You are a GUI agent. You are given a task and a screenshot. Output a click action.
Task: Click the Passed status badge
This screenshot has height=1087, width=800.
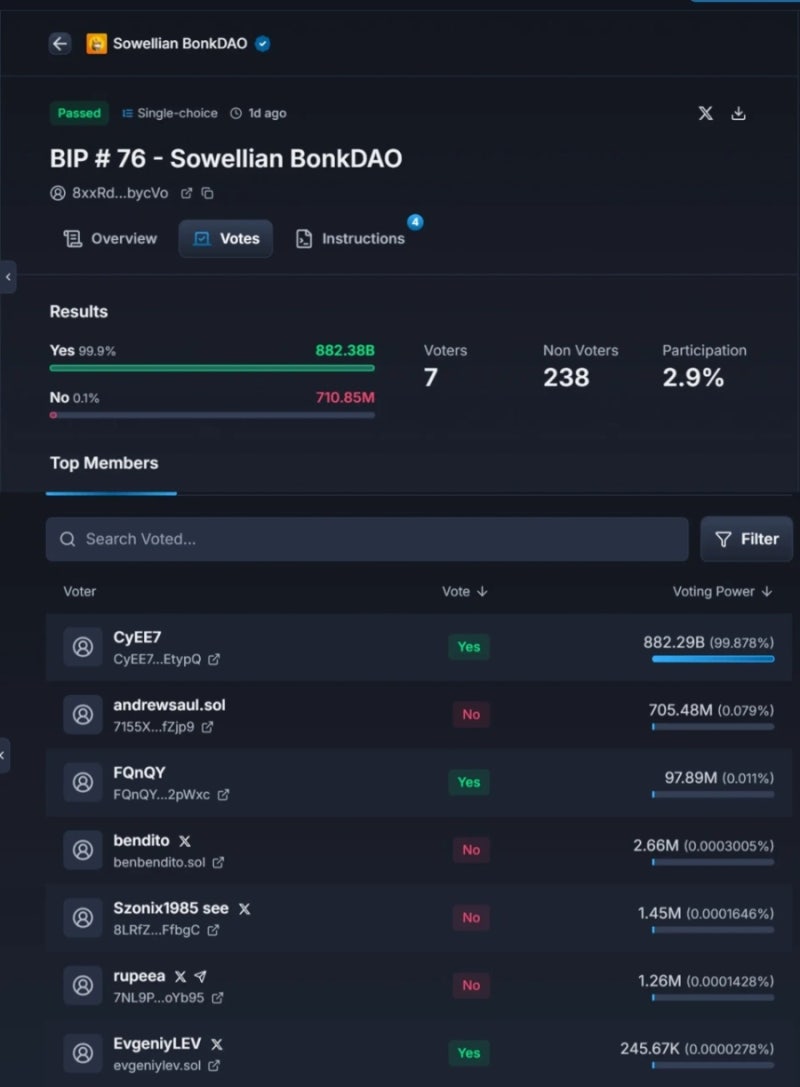point(79,113)
